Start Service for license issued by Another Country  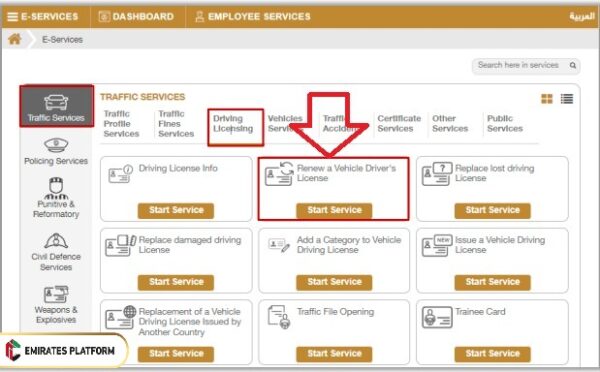[x=176, y=354]
